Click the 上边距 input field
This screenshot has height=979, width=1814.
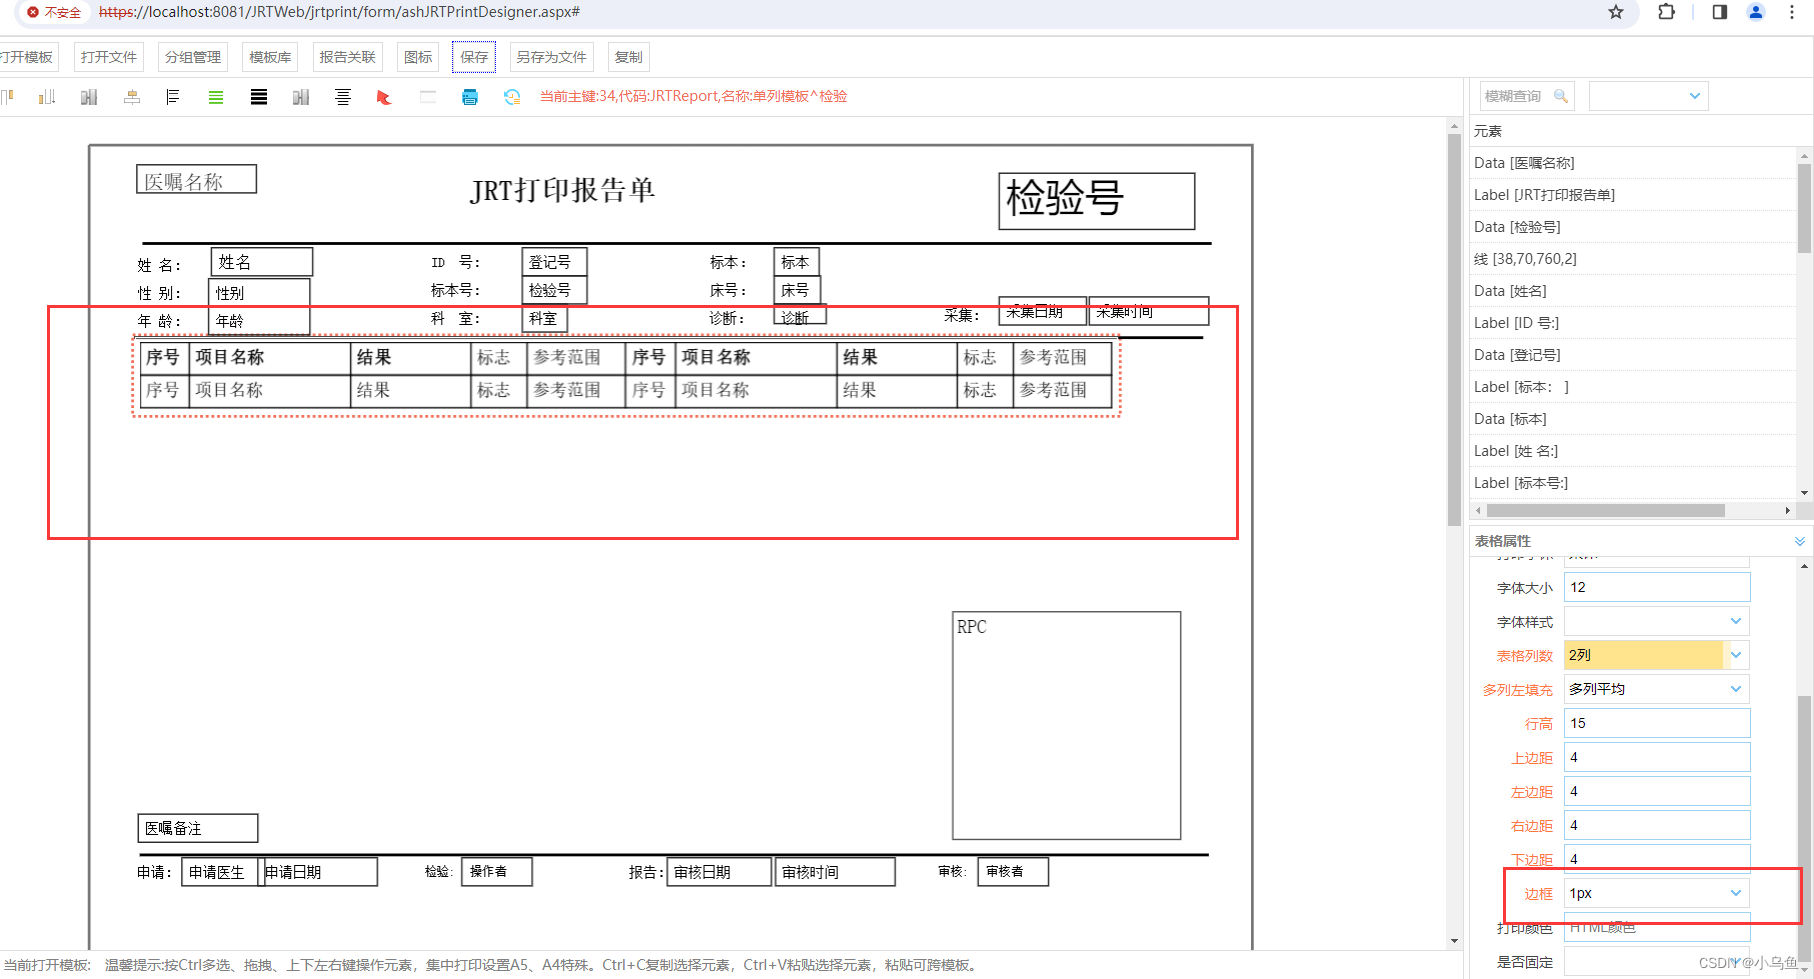[x=1657, y=757]
